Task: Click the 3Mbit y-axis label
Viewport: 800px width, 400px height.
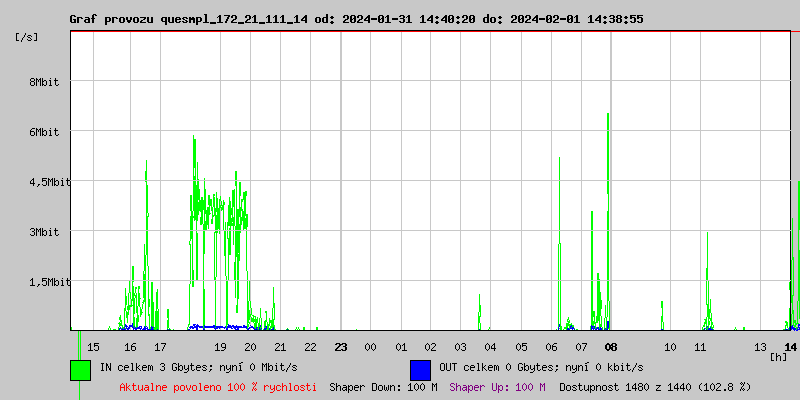Action: point(43,232)
